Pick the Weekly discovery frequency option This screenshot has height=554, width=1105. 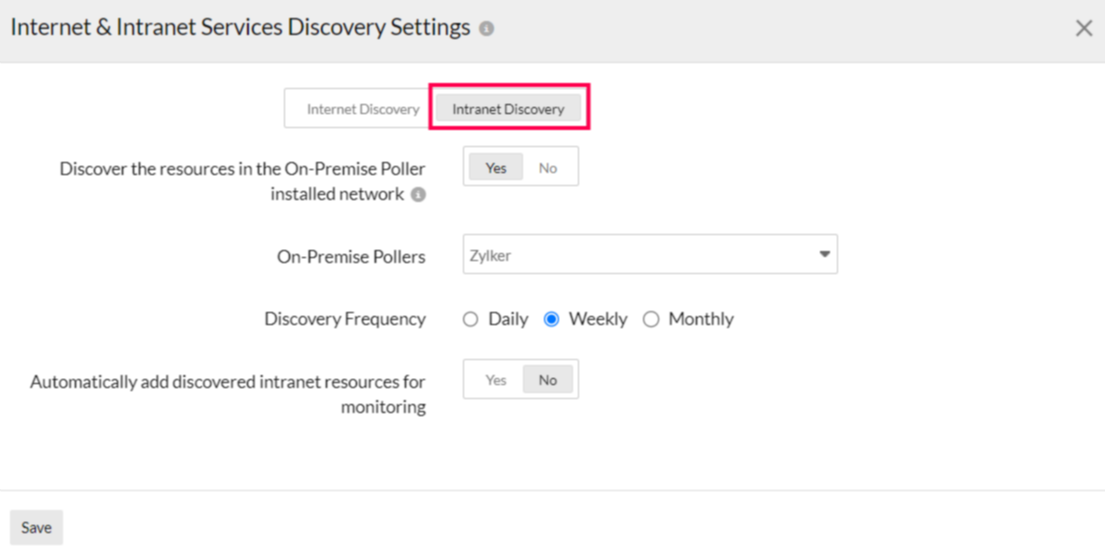click(x=551, y=320)
